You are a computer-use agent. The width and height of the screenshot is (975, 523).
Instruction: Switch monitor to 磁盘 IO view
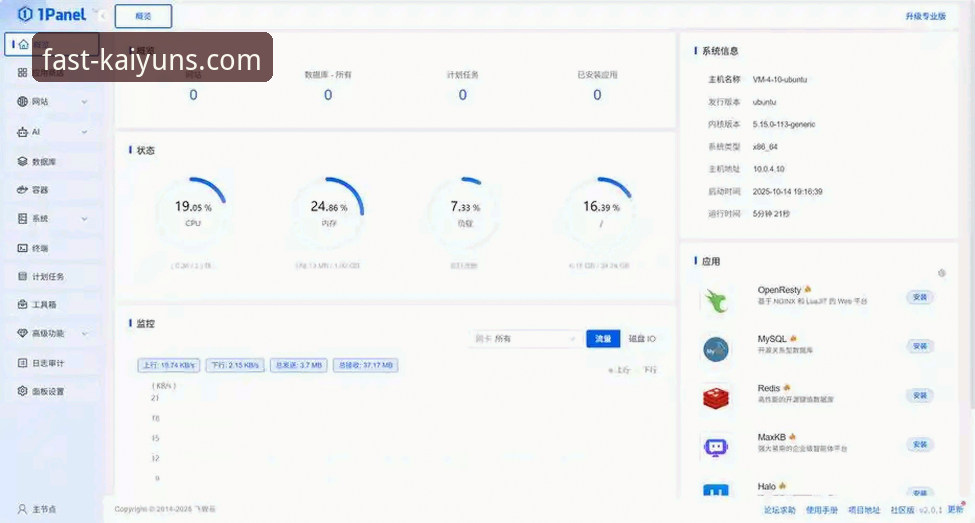(x=642, y=339)
